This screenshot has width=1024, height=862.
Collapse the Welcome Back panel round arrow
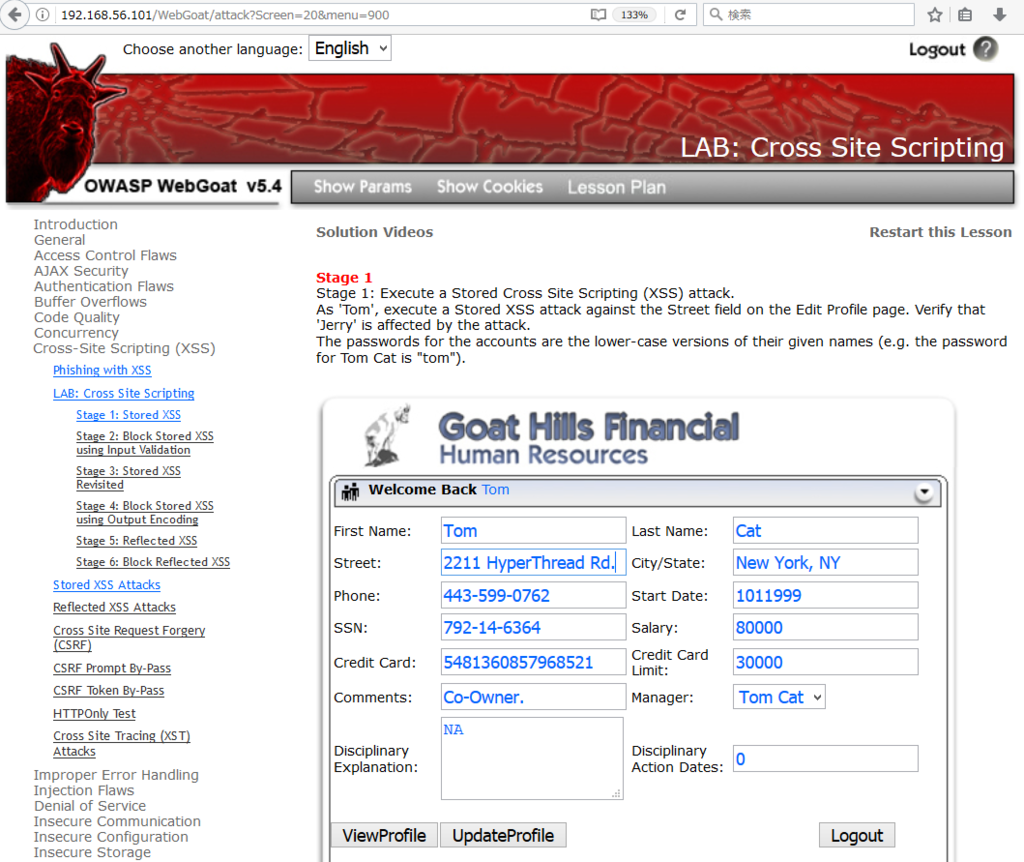923,492
